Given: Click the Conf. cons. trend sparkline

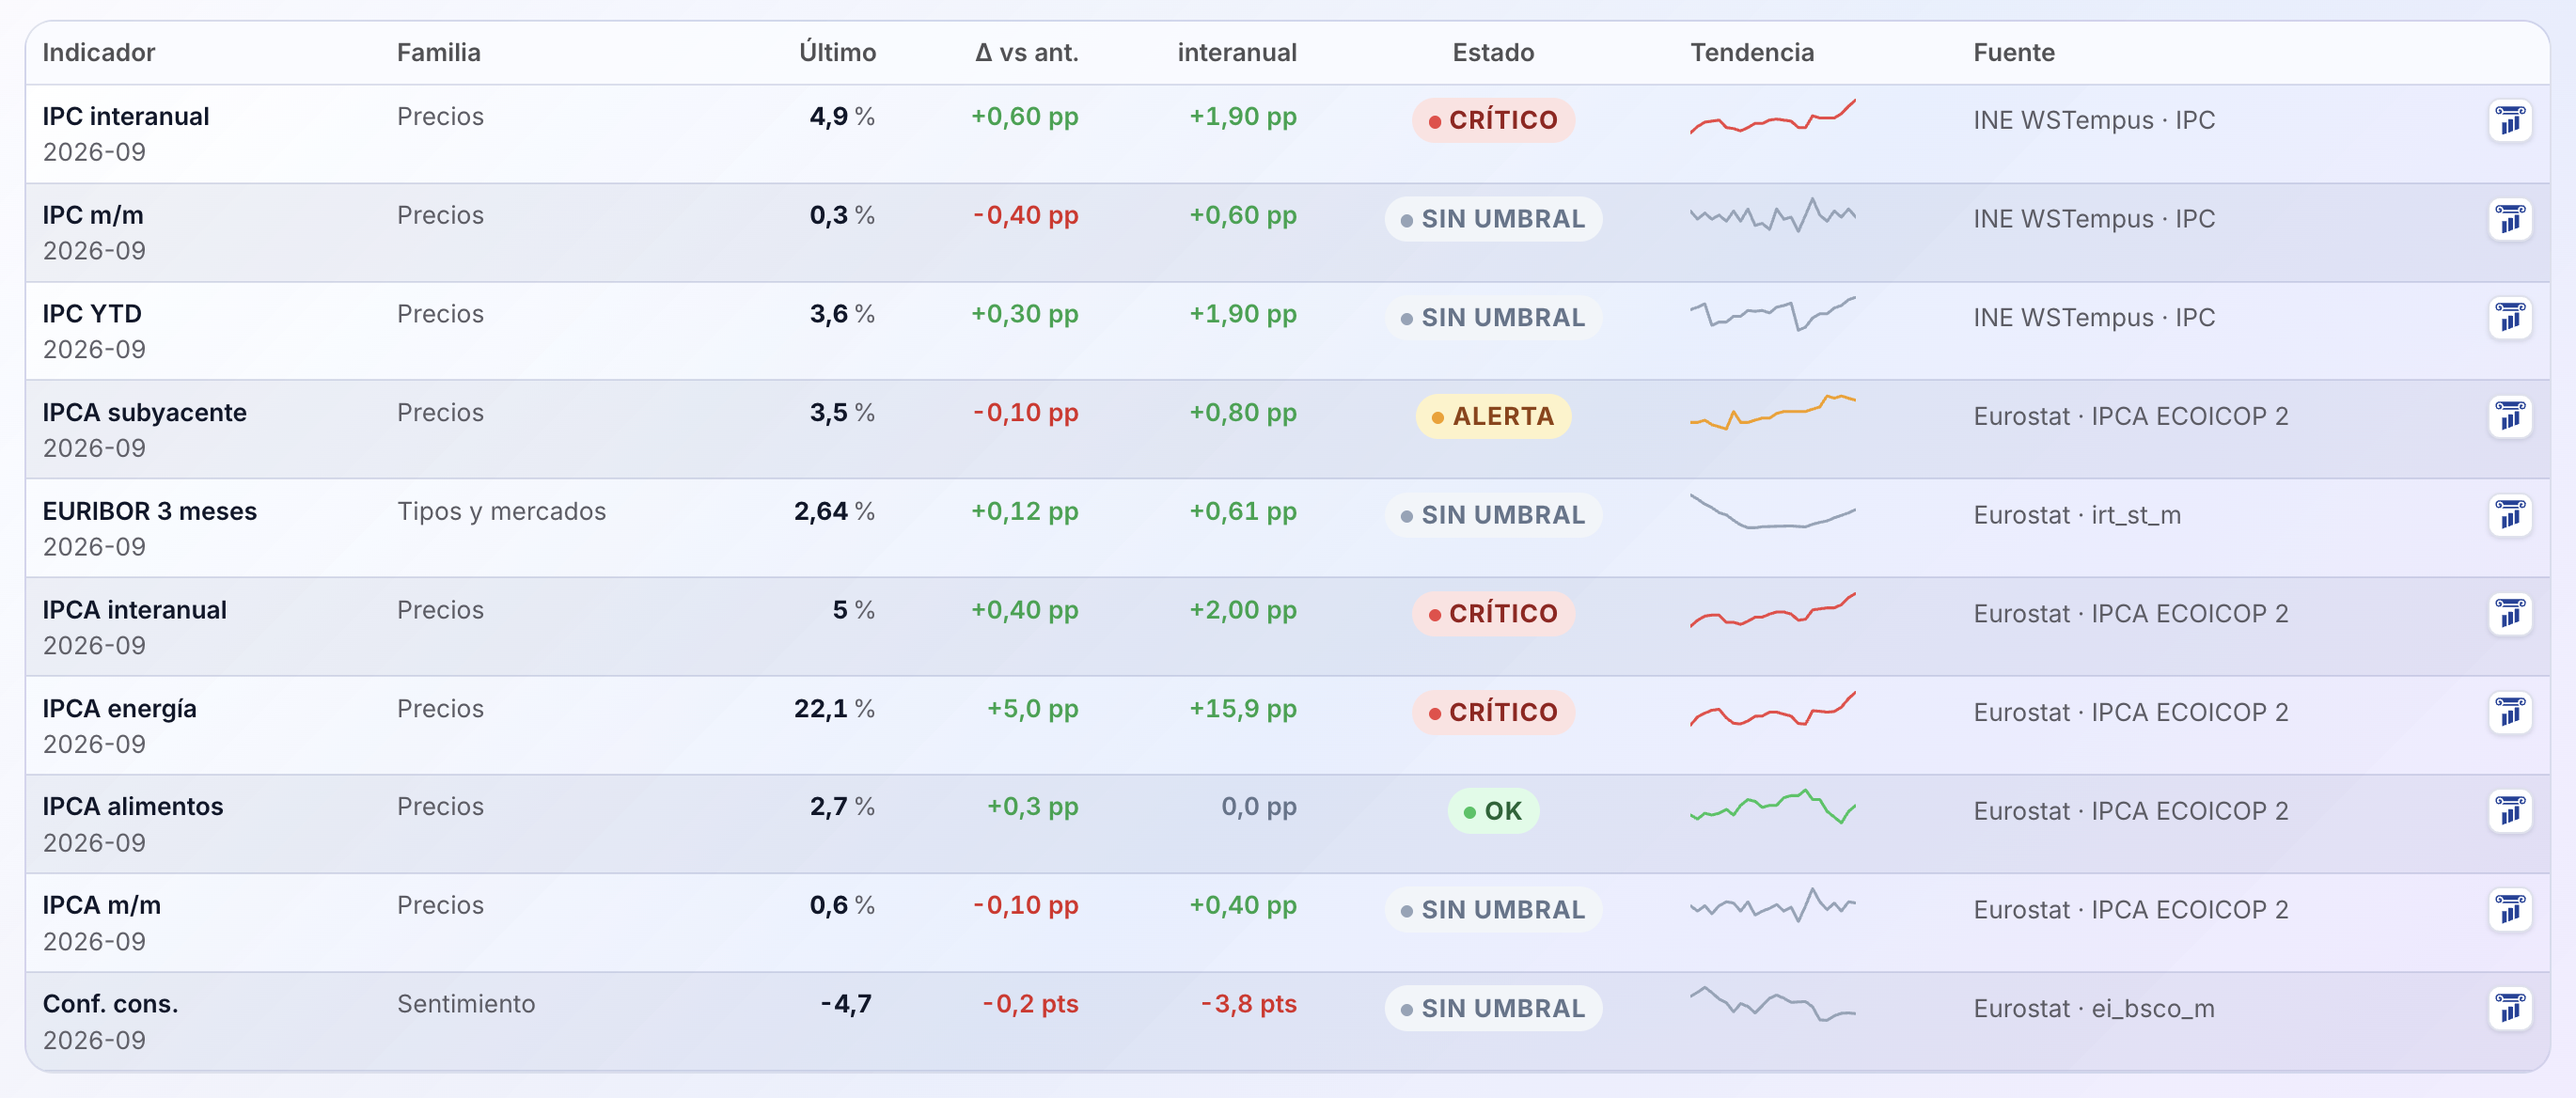Looking at the screenshot, I should [x=1773, y=1004].
